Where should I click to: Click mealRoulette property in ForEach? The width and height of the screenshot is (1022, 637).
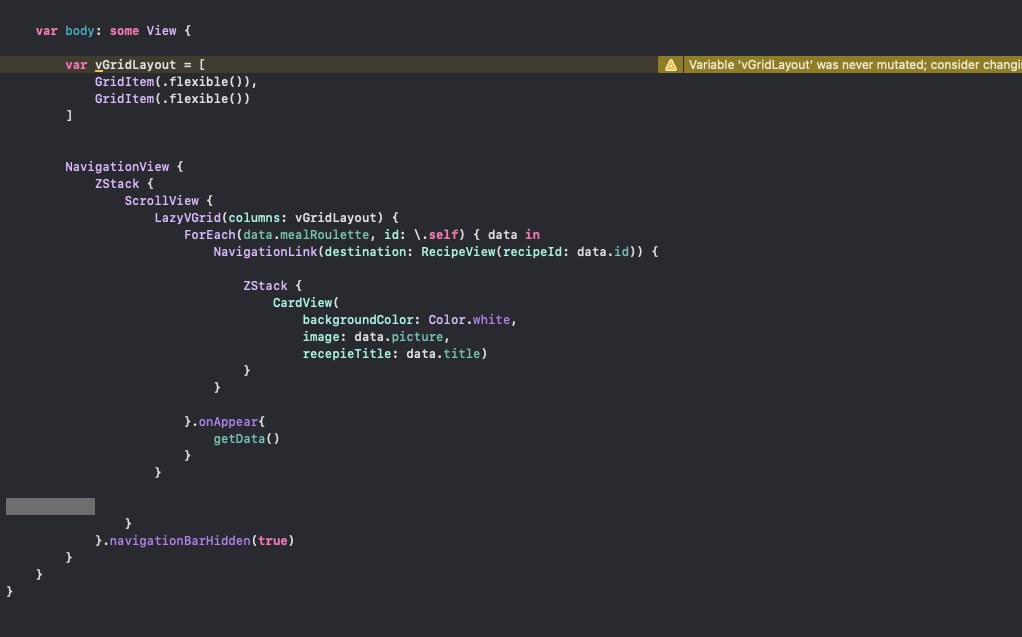click(325, 235)
